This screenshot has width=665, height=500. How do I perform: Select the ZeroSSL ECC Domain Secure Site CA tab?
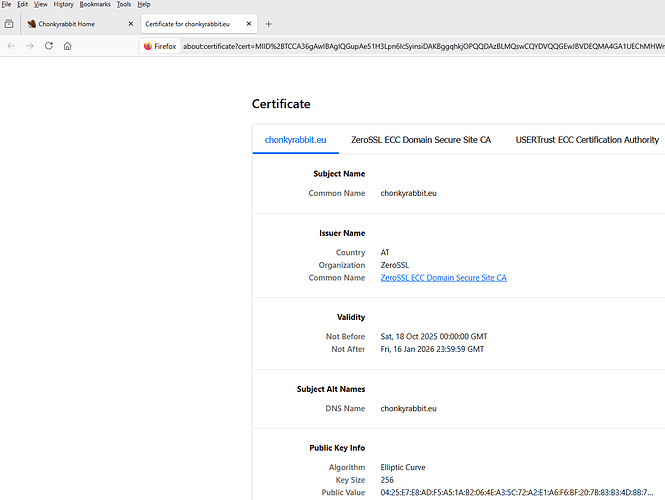[421, 140]
